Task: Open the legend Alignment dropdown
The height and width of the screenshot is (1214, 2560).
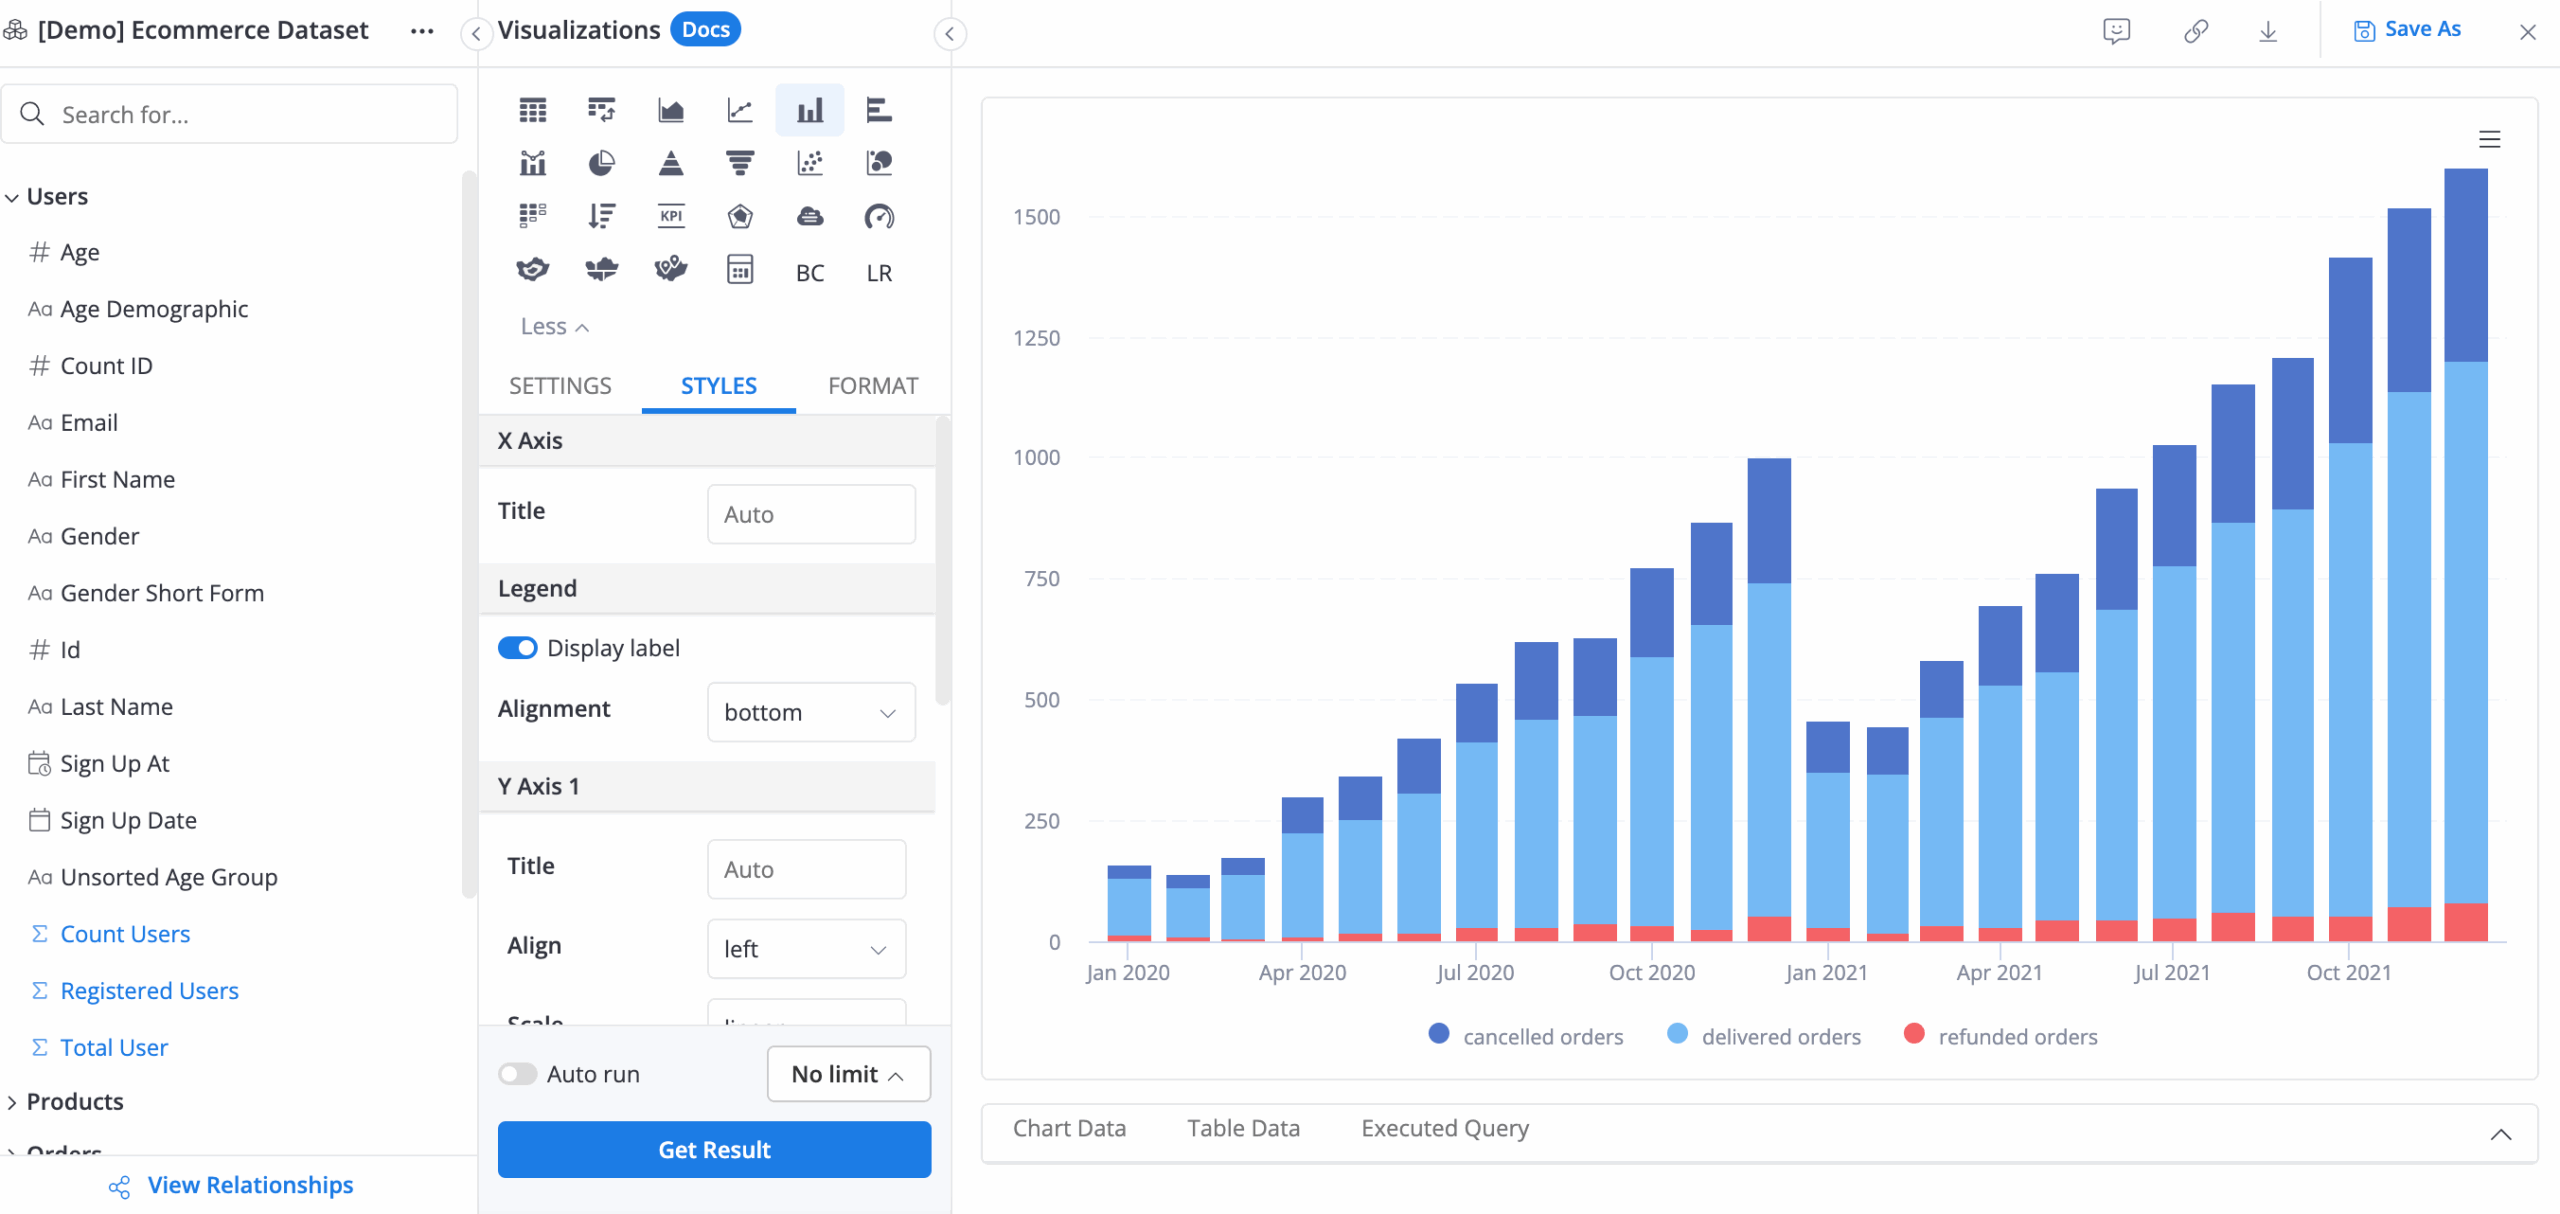Action: click(810, 712)
